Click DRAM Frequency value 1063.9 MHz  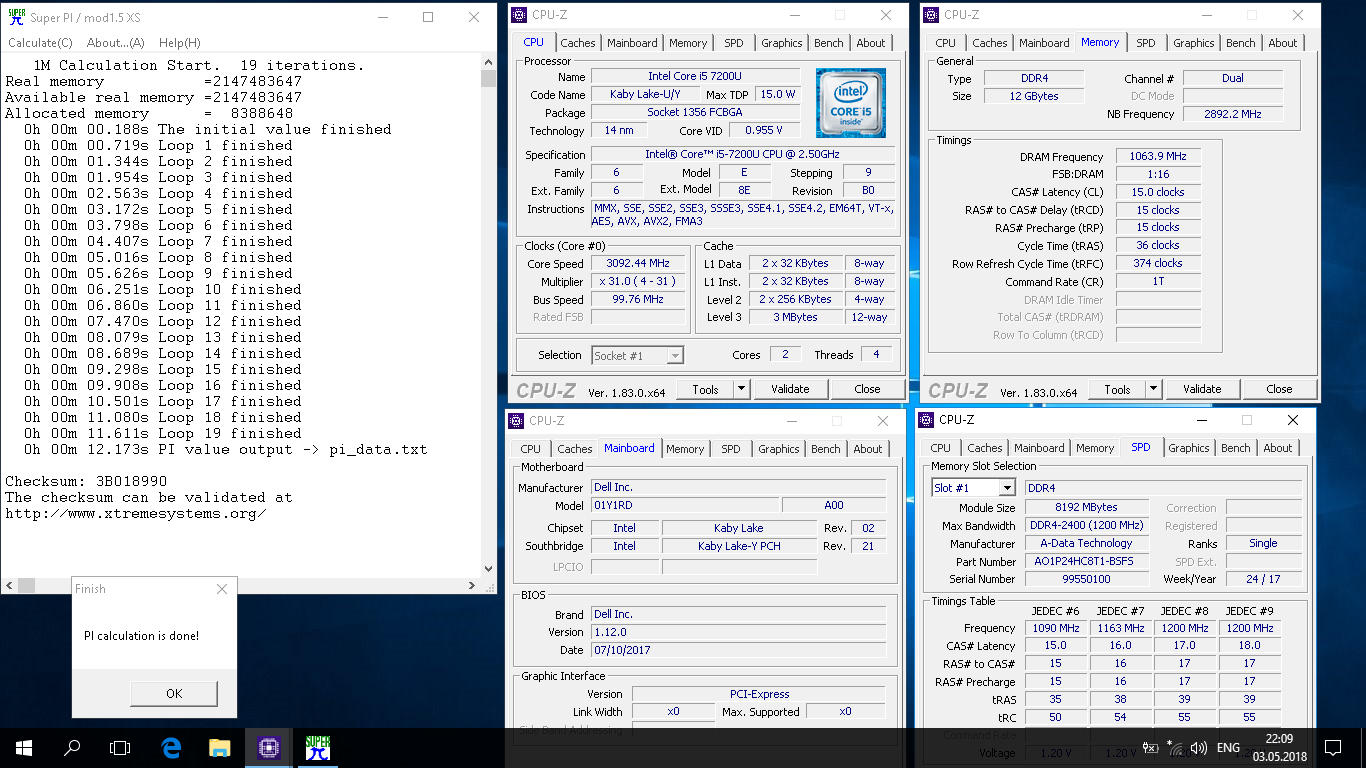[1159, 157]
